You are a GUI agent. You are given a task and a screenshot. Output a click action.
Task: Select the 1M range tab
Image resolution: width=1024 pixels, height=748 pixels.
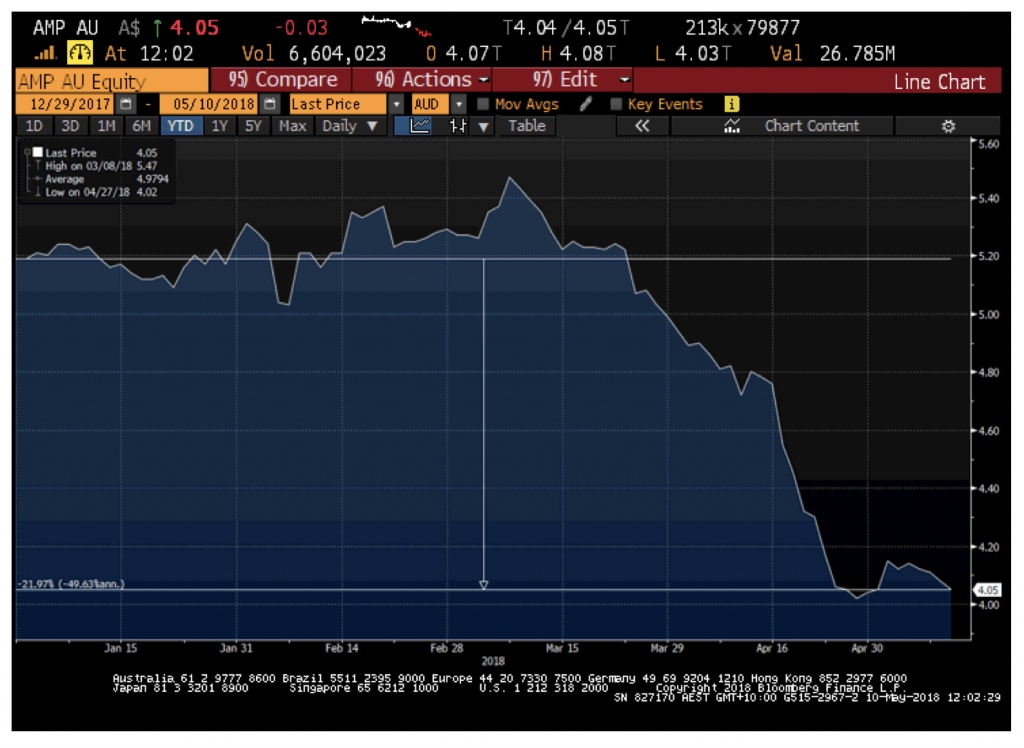click(x=106, y=126)
